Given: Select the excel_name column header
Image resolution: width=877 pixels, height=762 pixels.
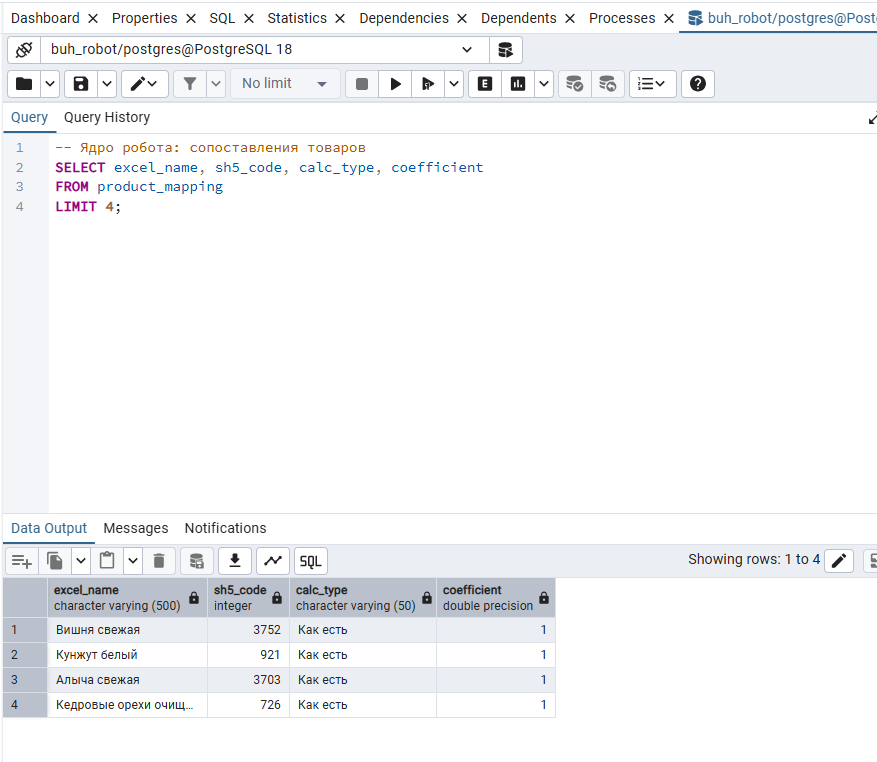Looking at the screenshot, I should pos(128,598).
